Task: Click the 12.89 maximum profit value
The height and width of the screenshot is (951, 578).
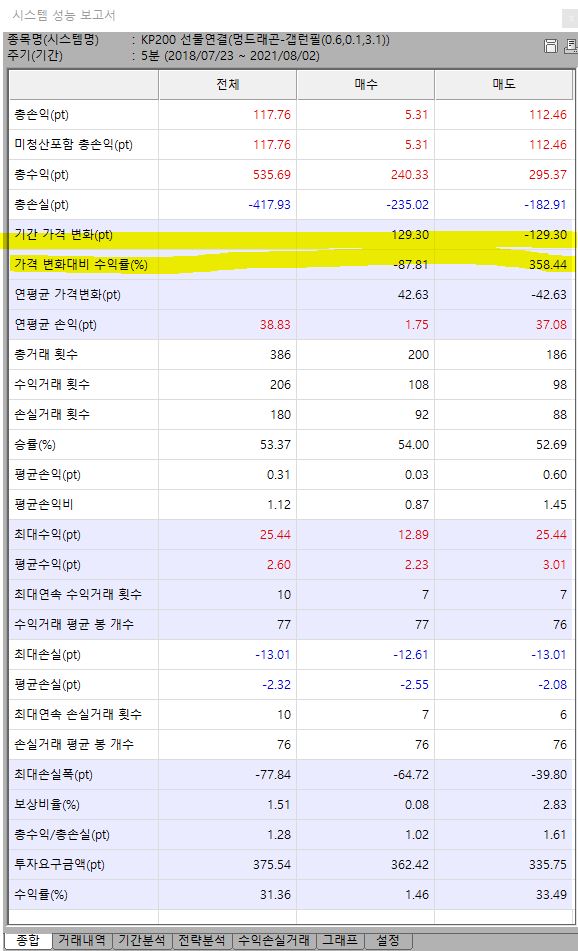Action: point(413,535)
